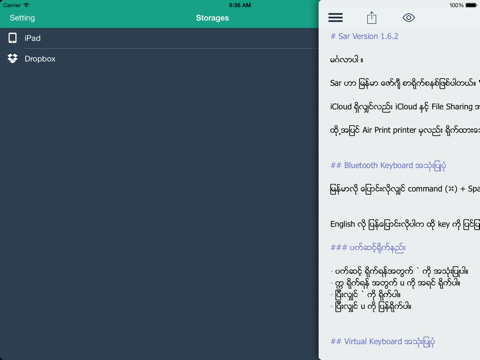
Task: Toggle preview with the eye icon
Action: coord(409,17)
